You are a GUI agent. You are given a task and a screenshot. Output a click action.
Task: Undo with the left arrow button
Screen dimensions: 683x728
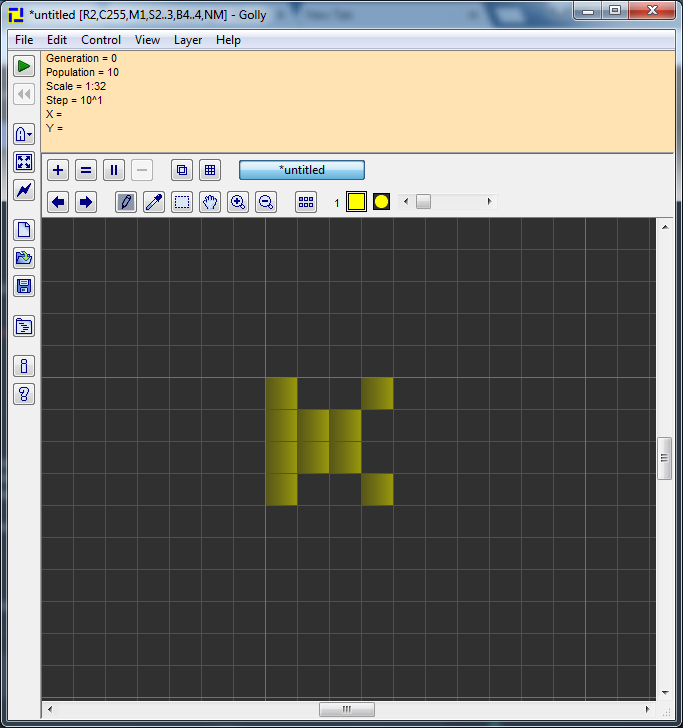pos(58,202)
